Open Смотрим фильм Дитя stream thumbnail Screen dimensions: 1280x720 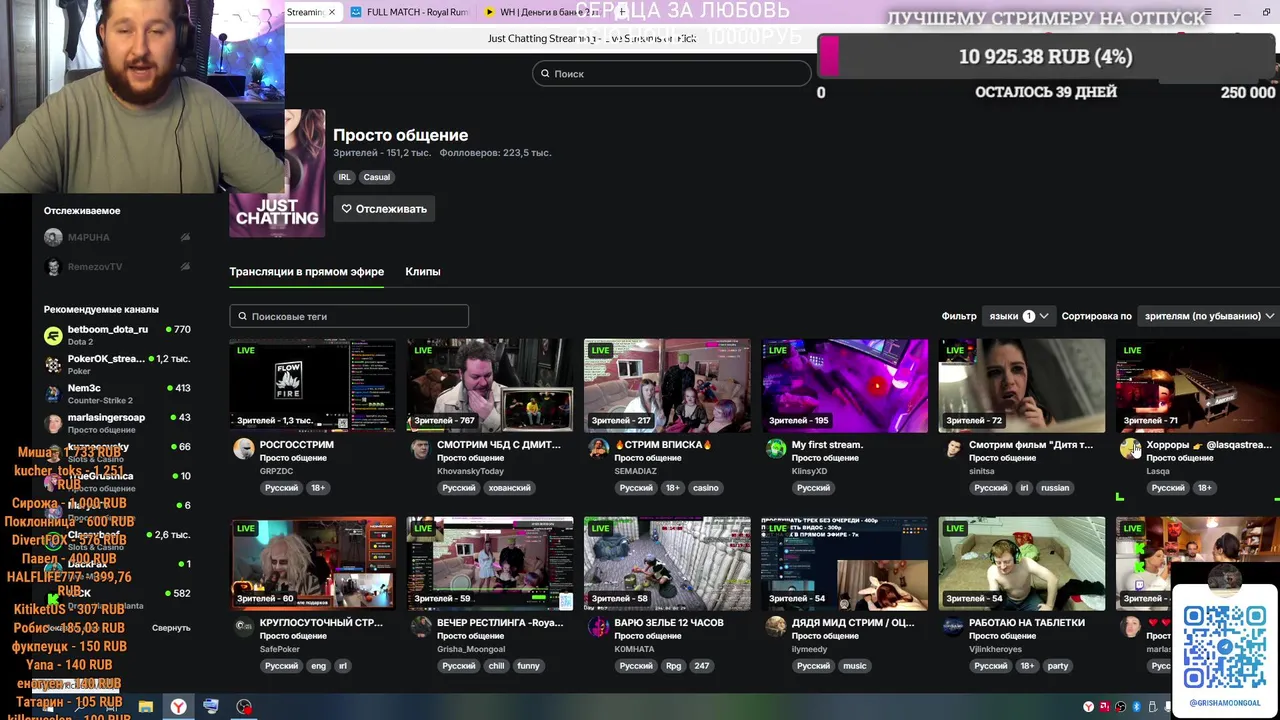[1022, 385]
